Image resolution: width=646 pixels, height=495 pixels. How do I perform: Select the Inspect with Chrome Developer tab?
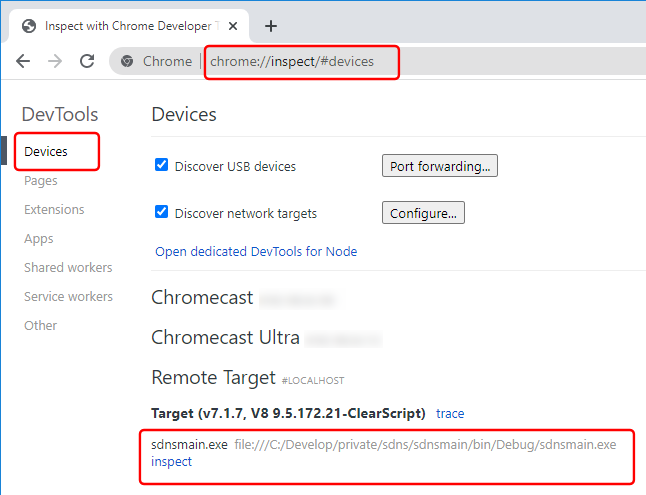[129, 26]
